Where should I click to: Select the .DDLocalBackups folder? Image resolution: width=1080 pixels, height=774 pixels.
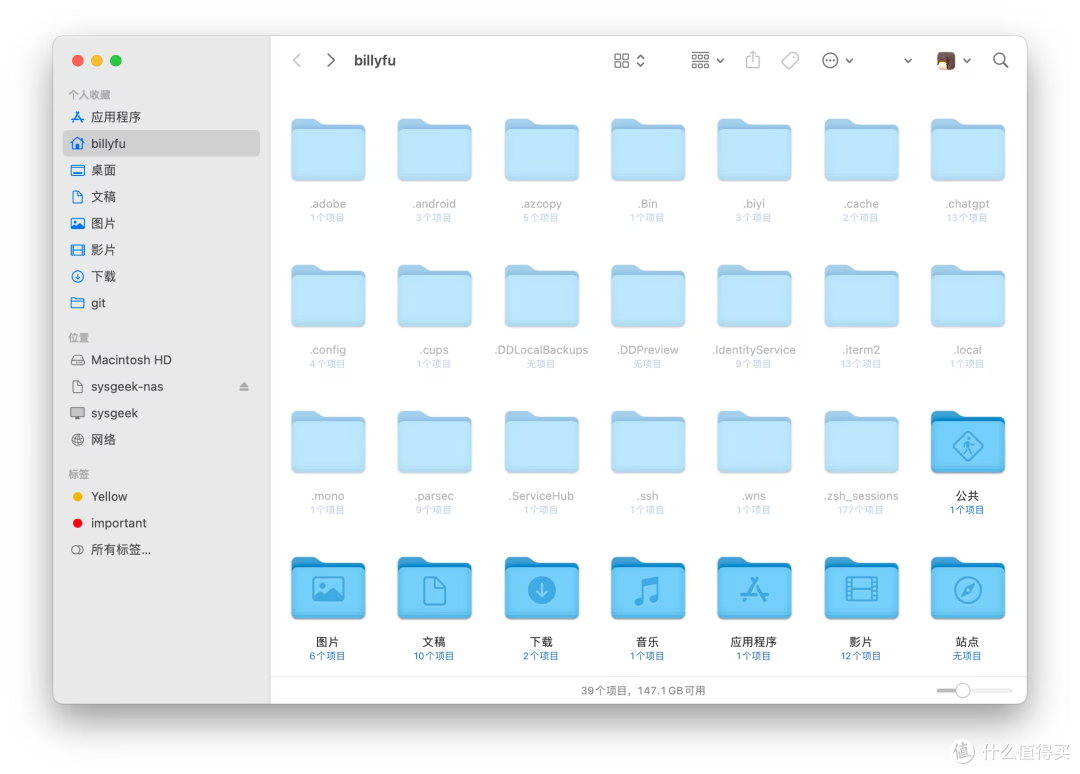click(541, 296)
